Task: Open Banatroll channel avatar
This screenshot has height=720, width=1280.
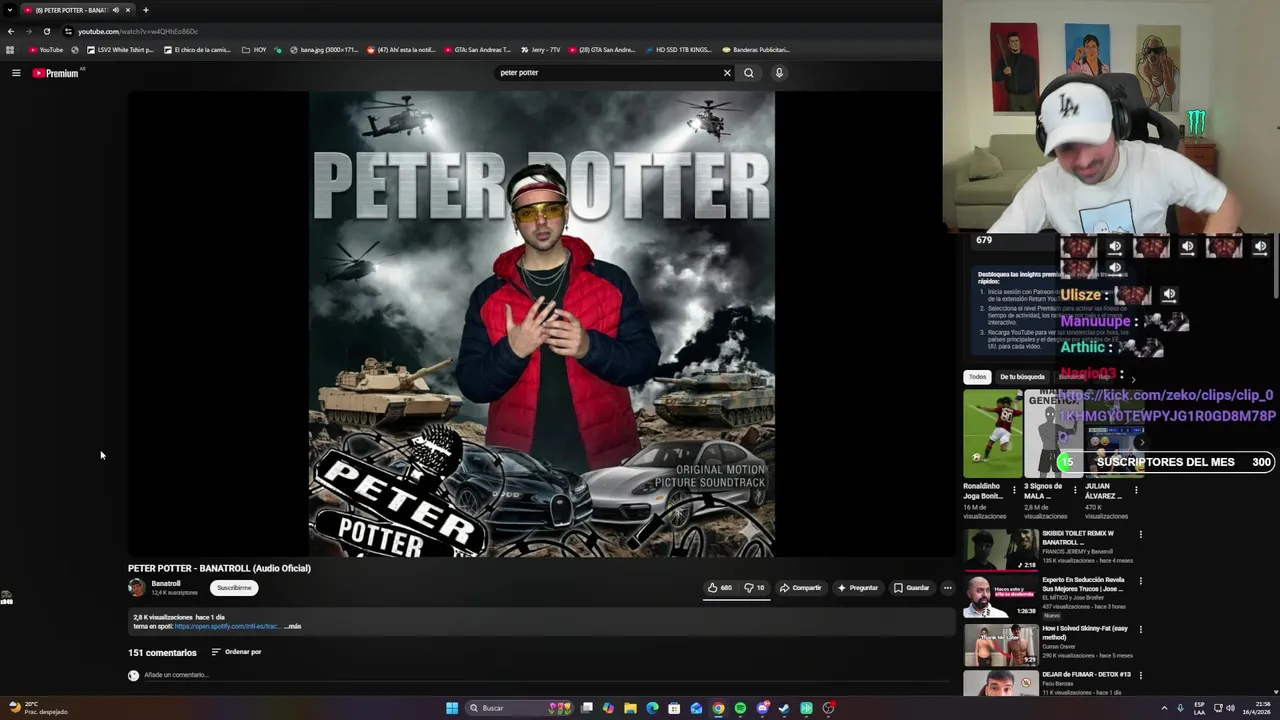Action: (137, 588)
